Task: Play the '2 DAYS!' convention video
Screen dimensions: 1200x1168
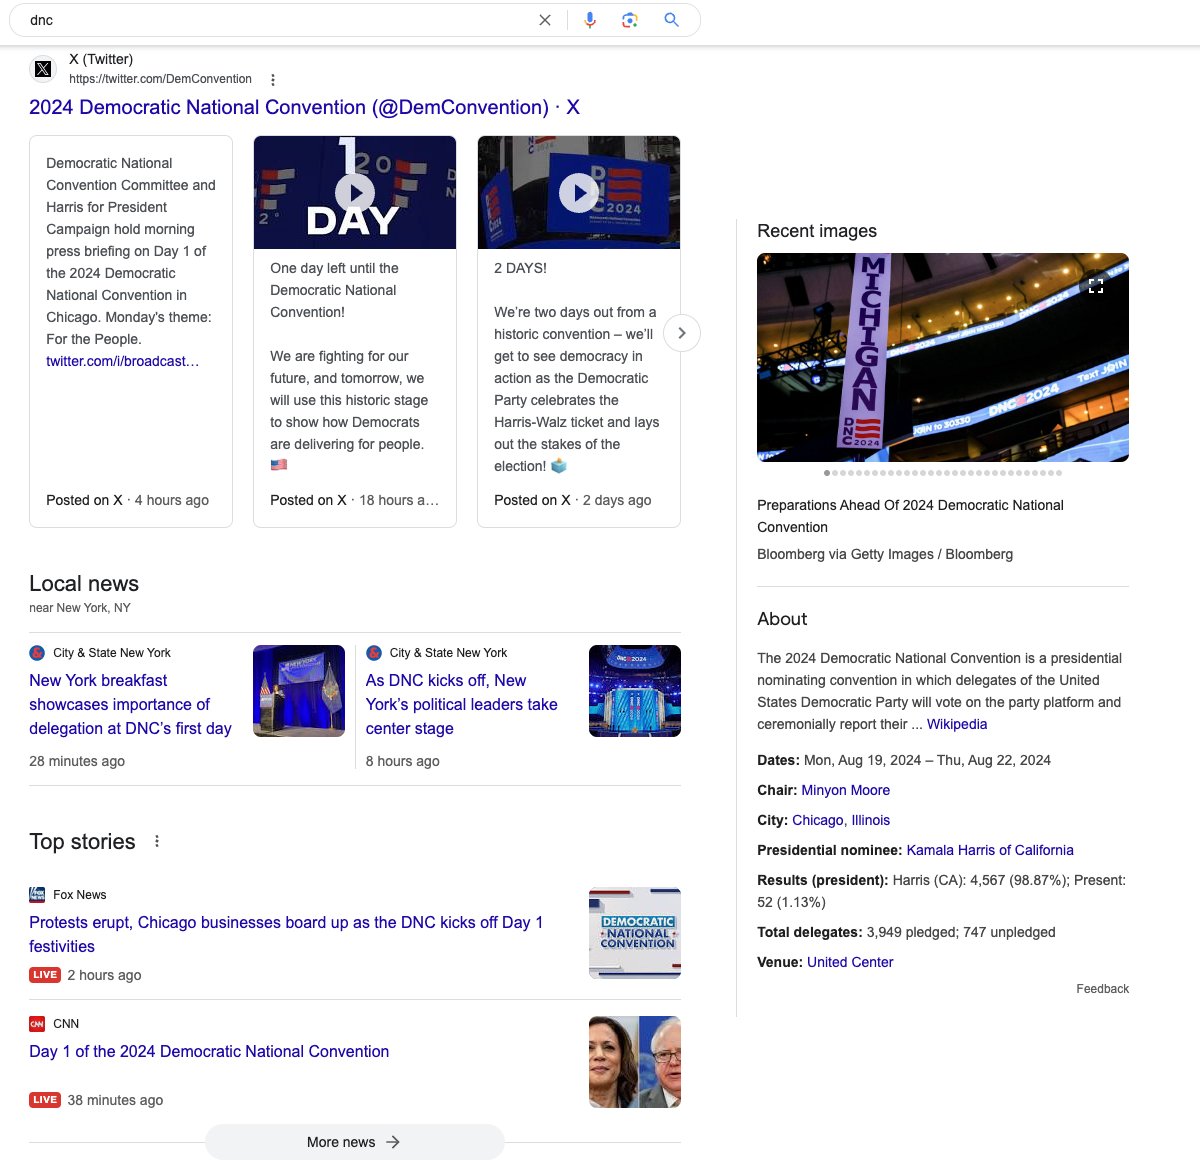Action: tap(579, 192)
